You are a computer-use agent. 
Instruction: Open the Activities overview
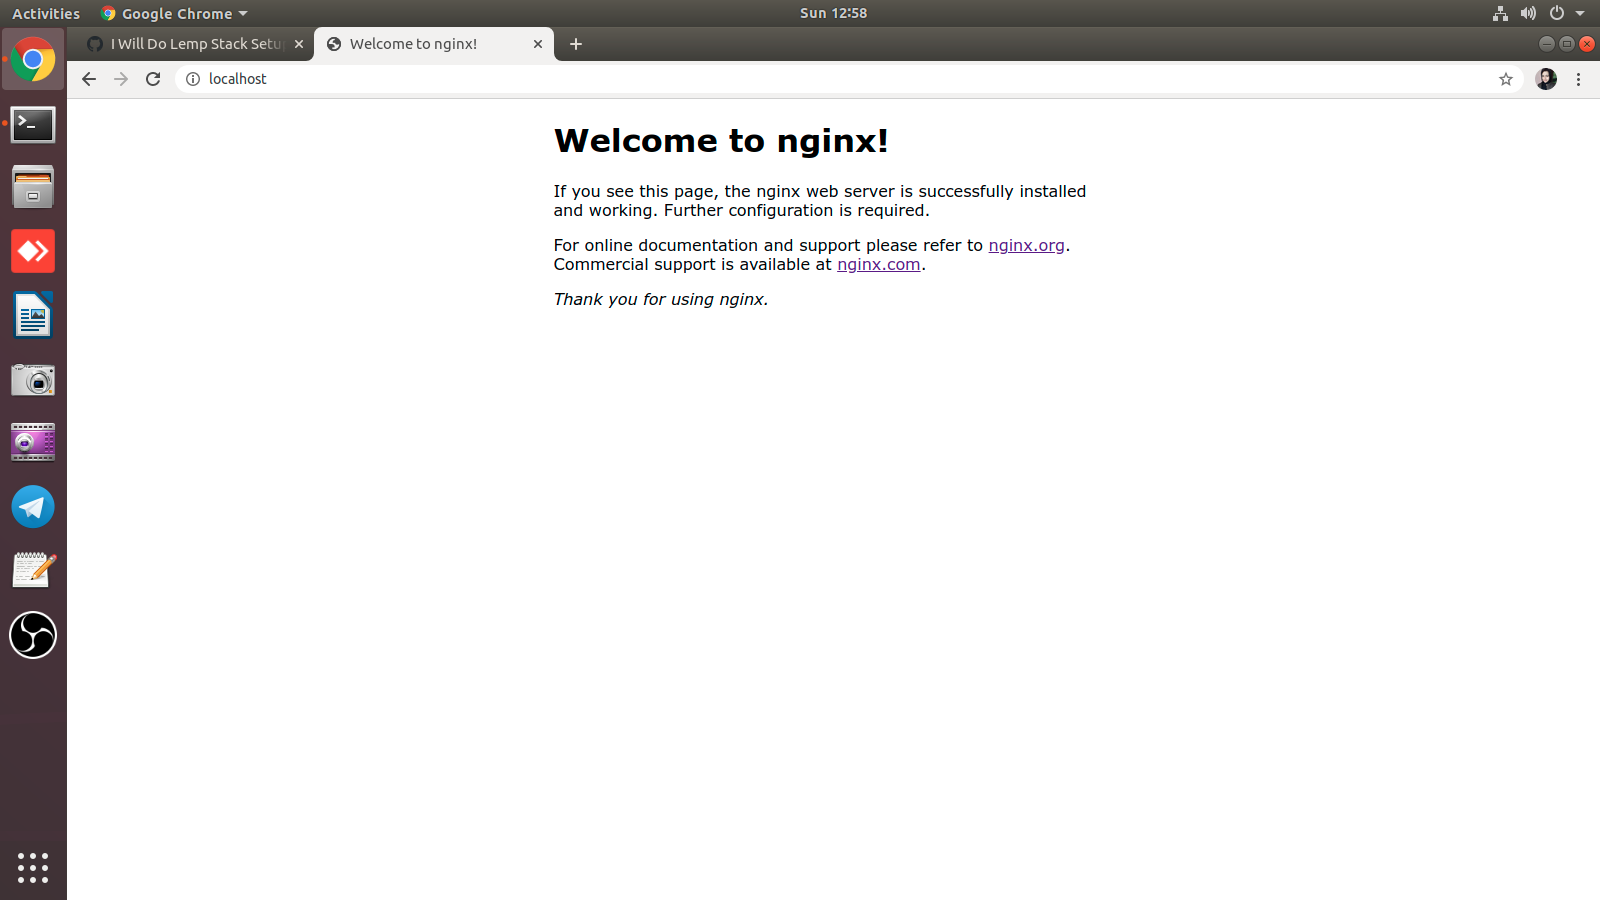click(46, 13)
